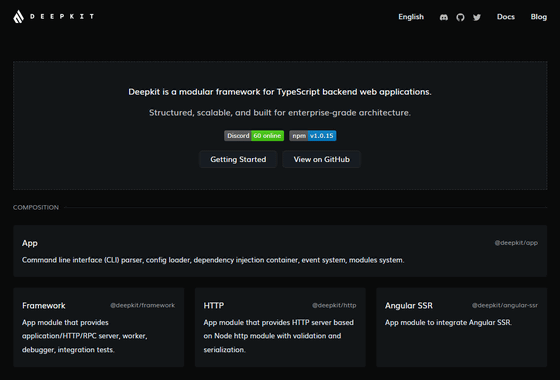Open the Twitter bird icon
Image resolution: width=560 pixels, height=380 pixels.
(477, 17)
